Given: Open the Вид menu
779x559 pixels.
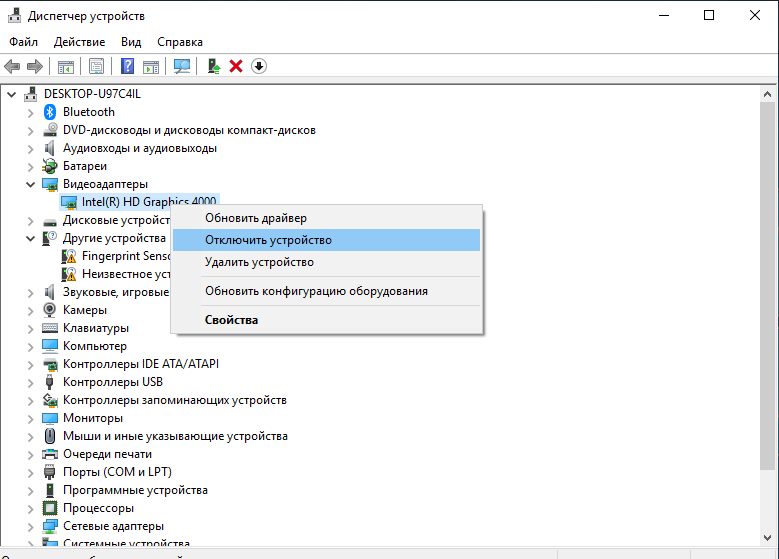Looking at the screenshot, I should point(131,42).
